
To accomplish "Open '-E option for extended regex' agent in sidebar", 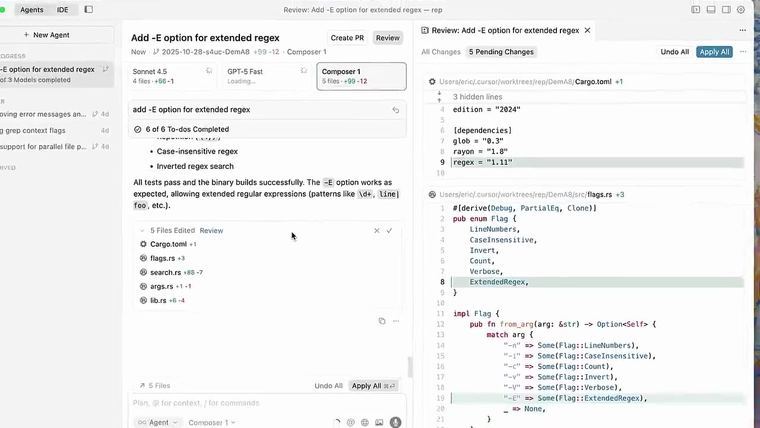I will click(56, 74).
